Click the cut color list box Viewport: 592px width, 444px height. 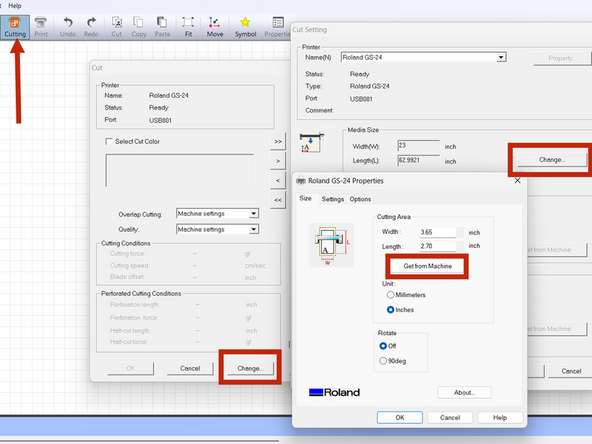point(179,170)
